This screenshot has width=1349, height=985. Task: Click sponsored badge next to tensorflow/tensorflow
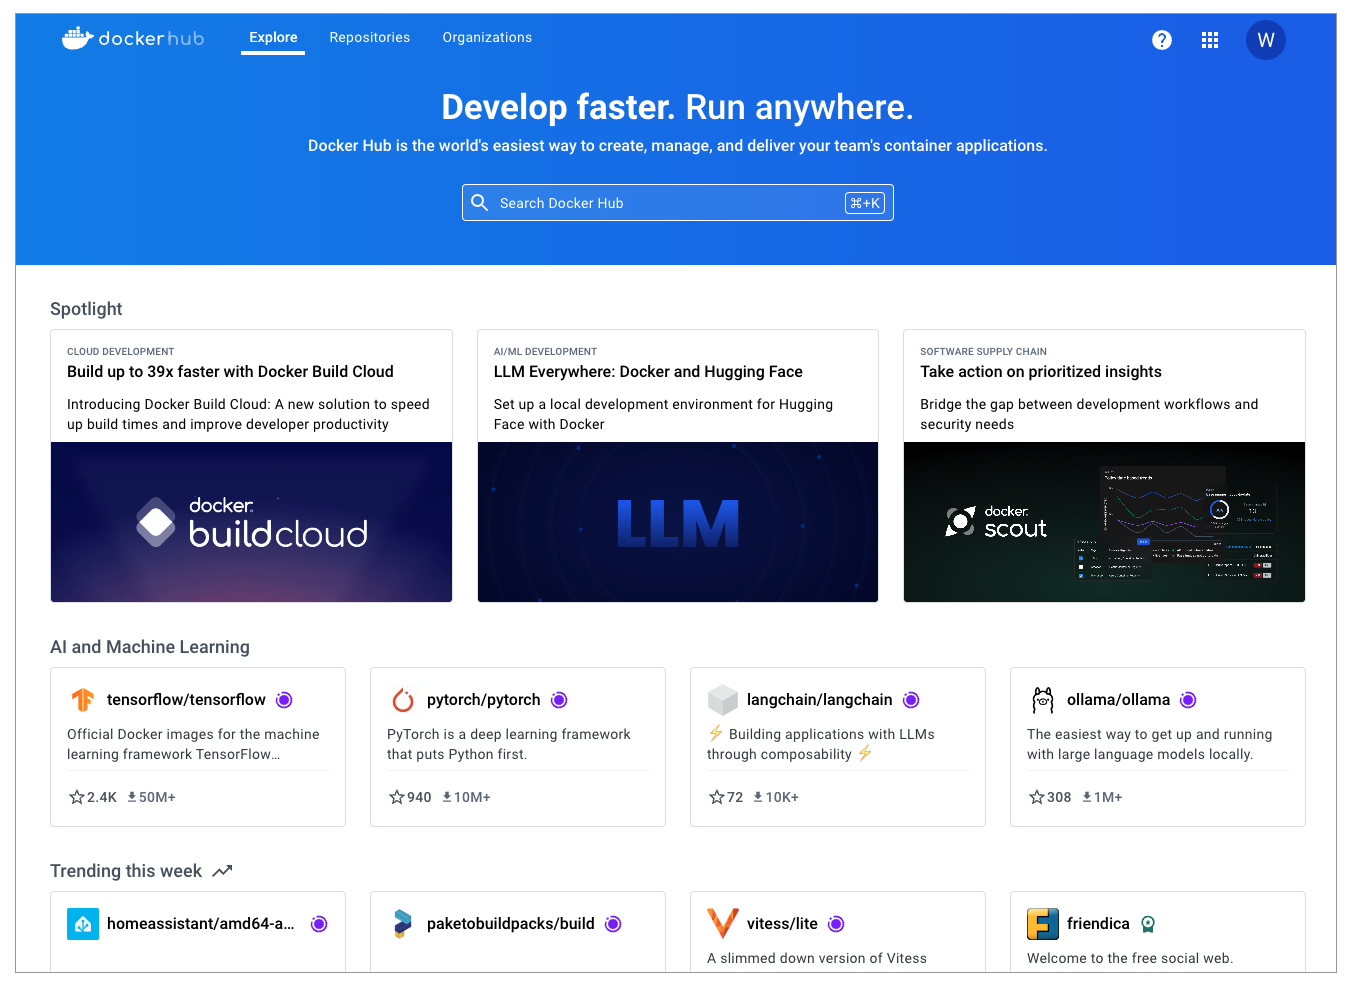tap(284, 700)
